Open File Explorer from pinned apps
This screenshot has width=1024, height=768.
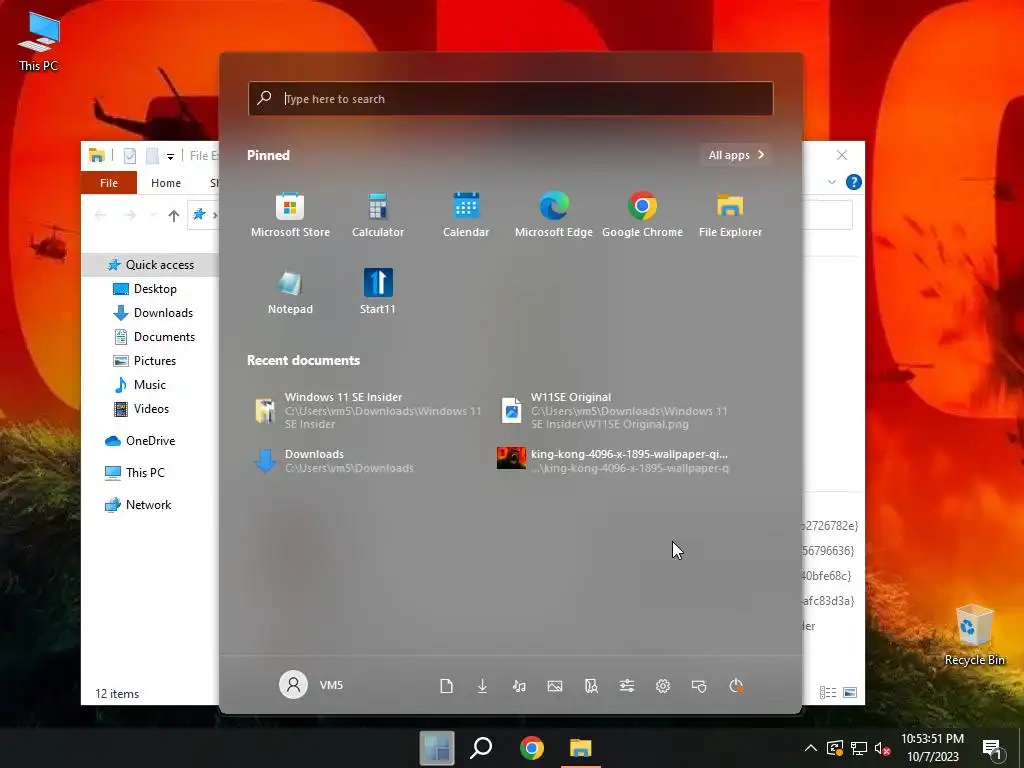730,215
